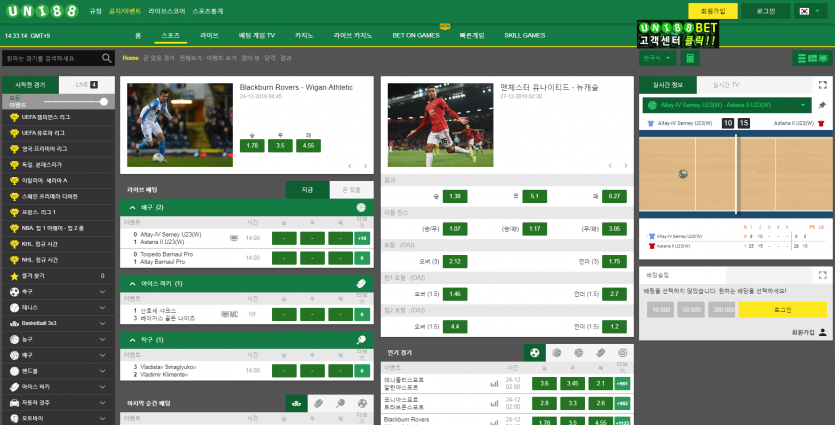This screenshot has height=425, width=835.
Task: Select draw odds 3.5 on Blackburn card
Action: pyautogui.click(x=280, y=145)
